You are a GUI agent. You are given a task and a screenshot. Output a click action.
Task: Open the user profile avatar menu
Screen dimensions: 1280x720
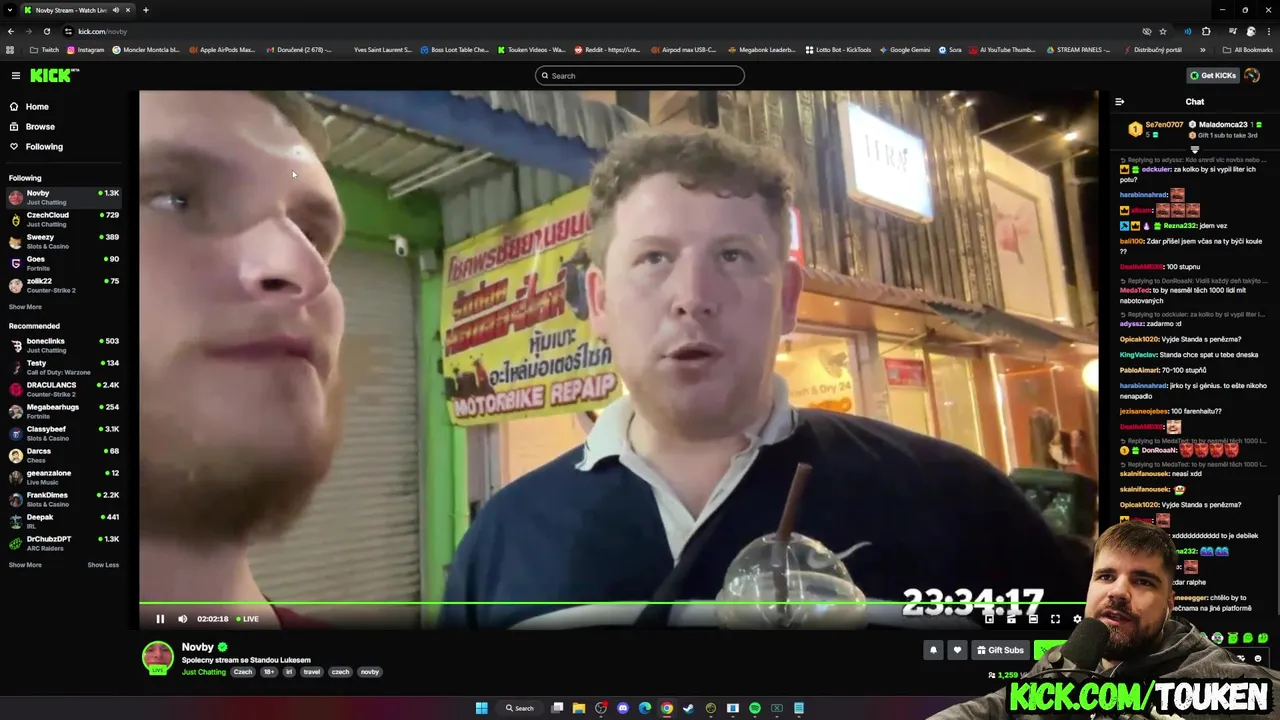point(1252,75)
